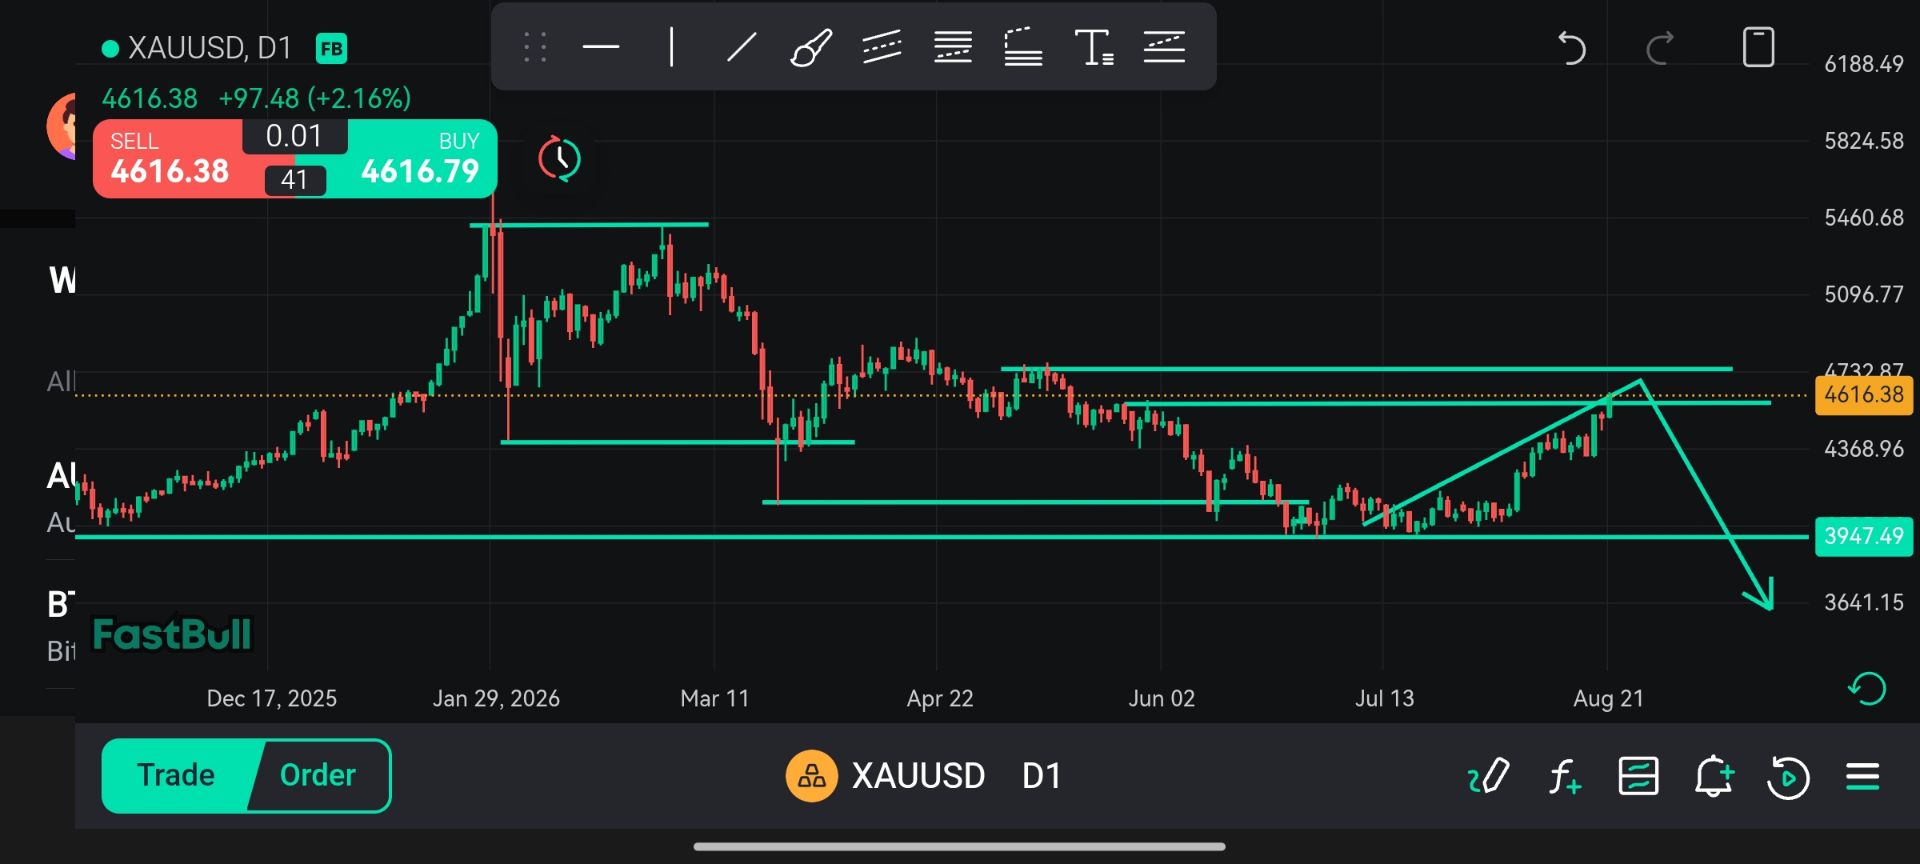Pick the brush drawing tool

click(x=811, y=47)
